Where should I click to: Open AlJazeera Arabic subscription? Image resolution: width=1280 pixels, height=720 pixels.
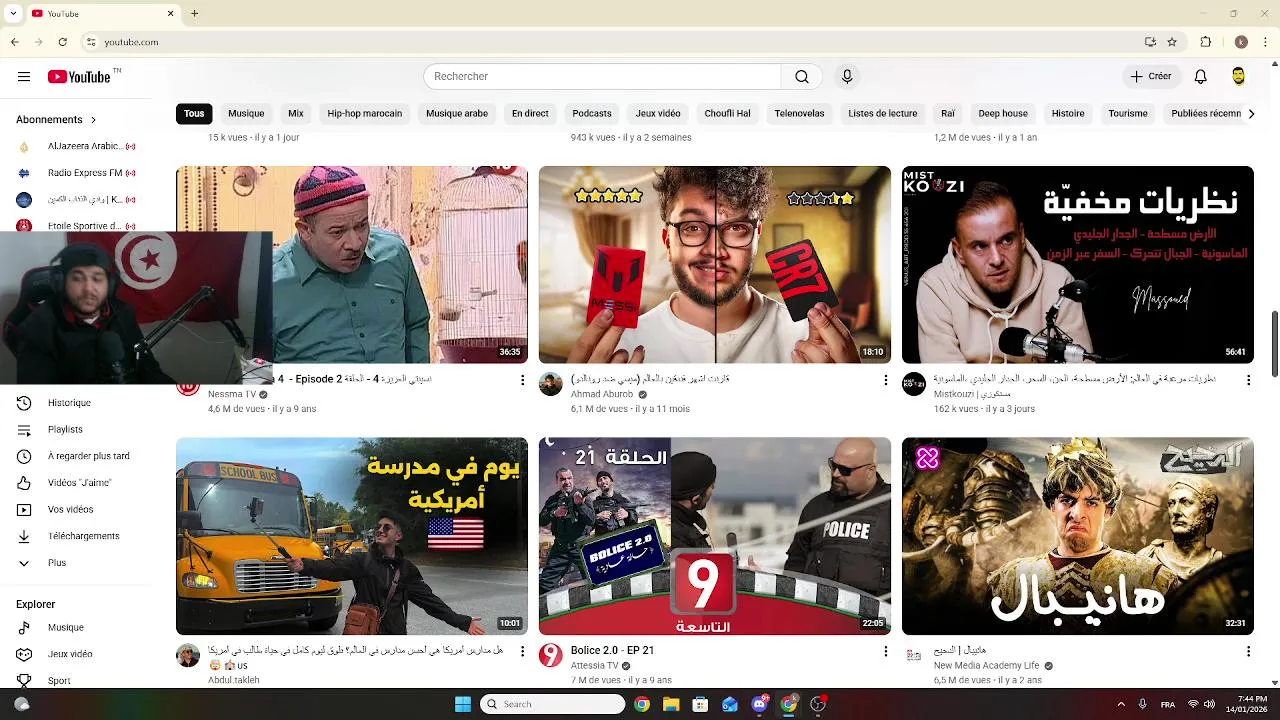(x=77, y=146)
